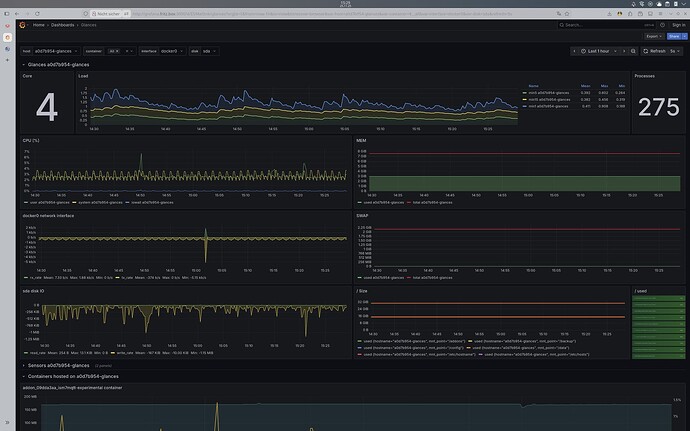Click the top green bar in / used gauge
This screenshot has width=690, height=431.
659,298
